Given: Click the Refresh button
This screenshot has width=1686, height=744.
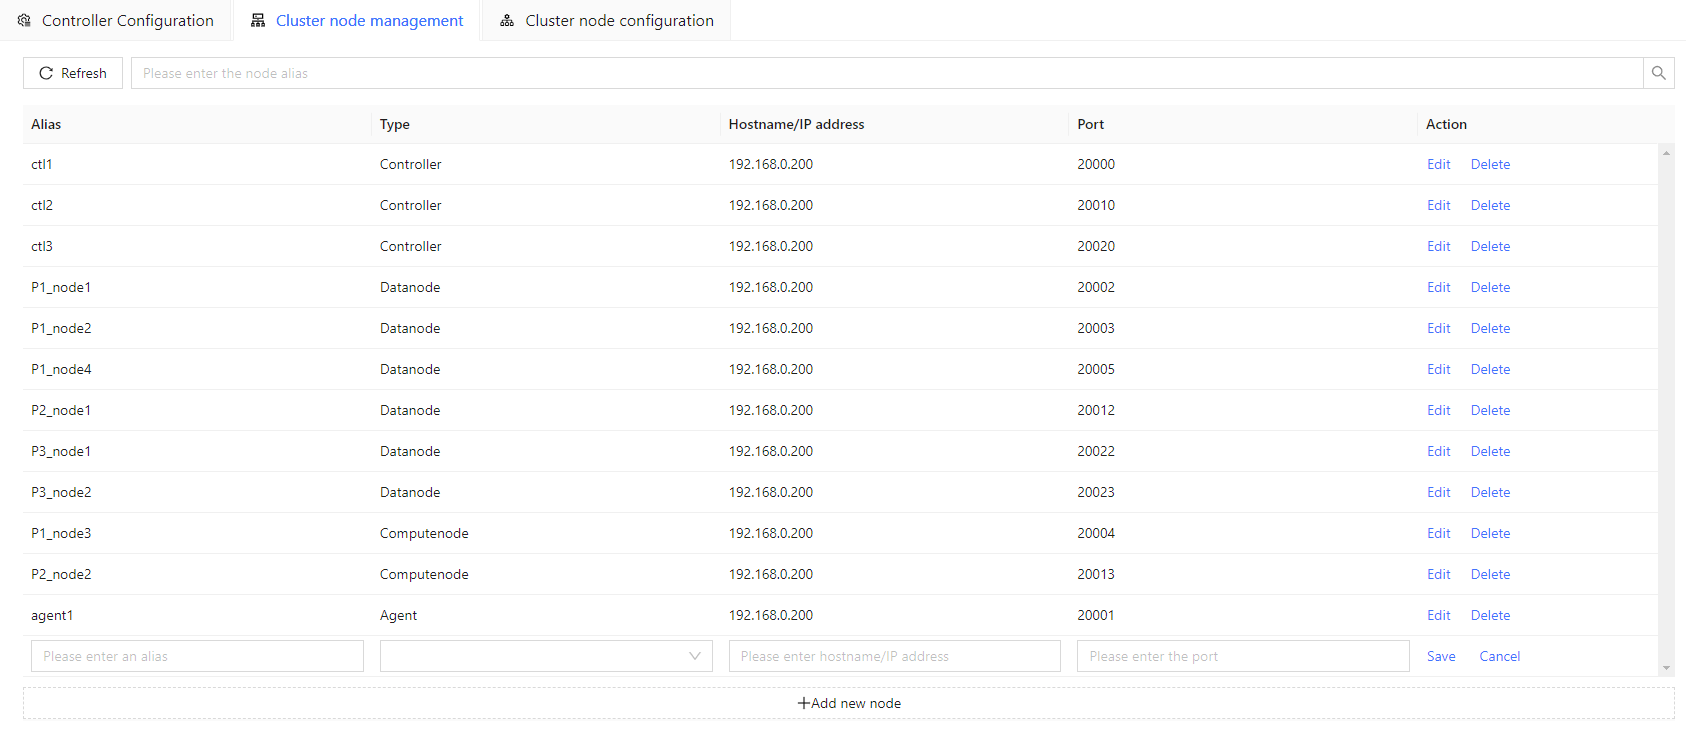Looking at the screenshot, I should click(73, 73).
